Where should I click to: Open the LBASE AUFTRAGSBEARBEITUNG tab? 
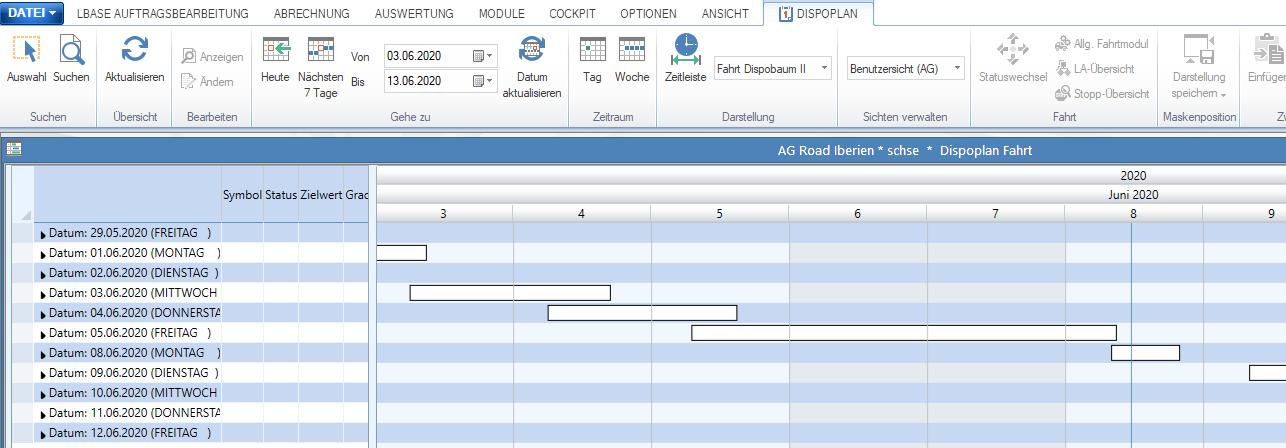162,14
